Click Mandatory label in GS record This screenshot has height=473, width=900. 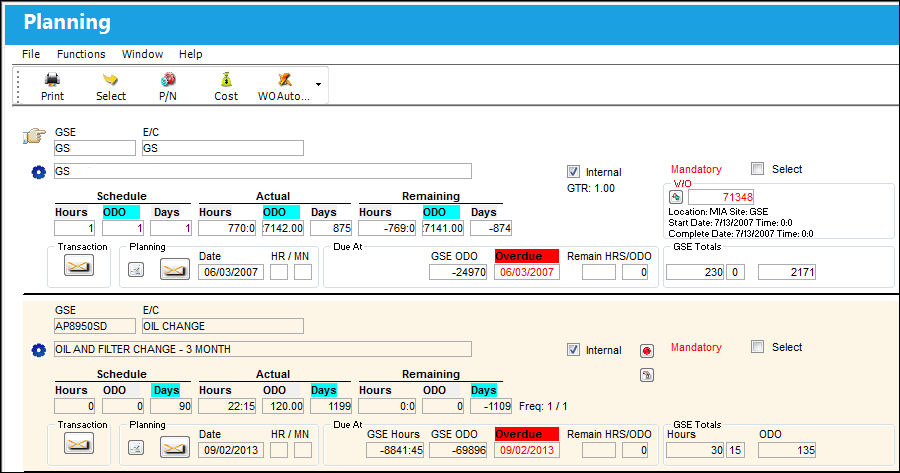pyautogui.click(x=696, y=169)
